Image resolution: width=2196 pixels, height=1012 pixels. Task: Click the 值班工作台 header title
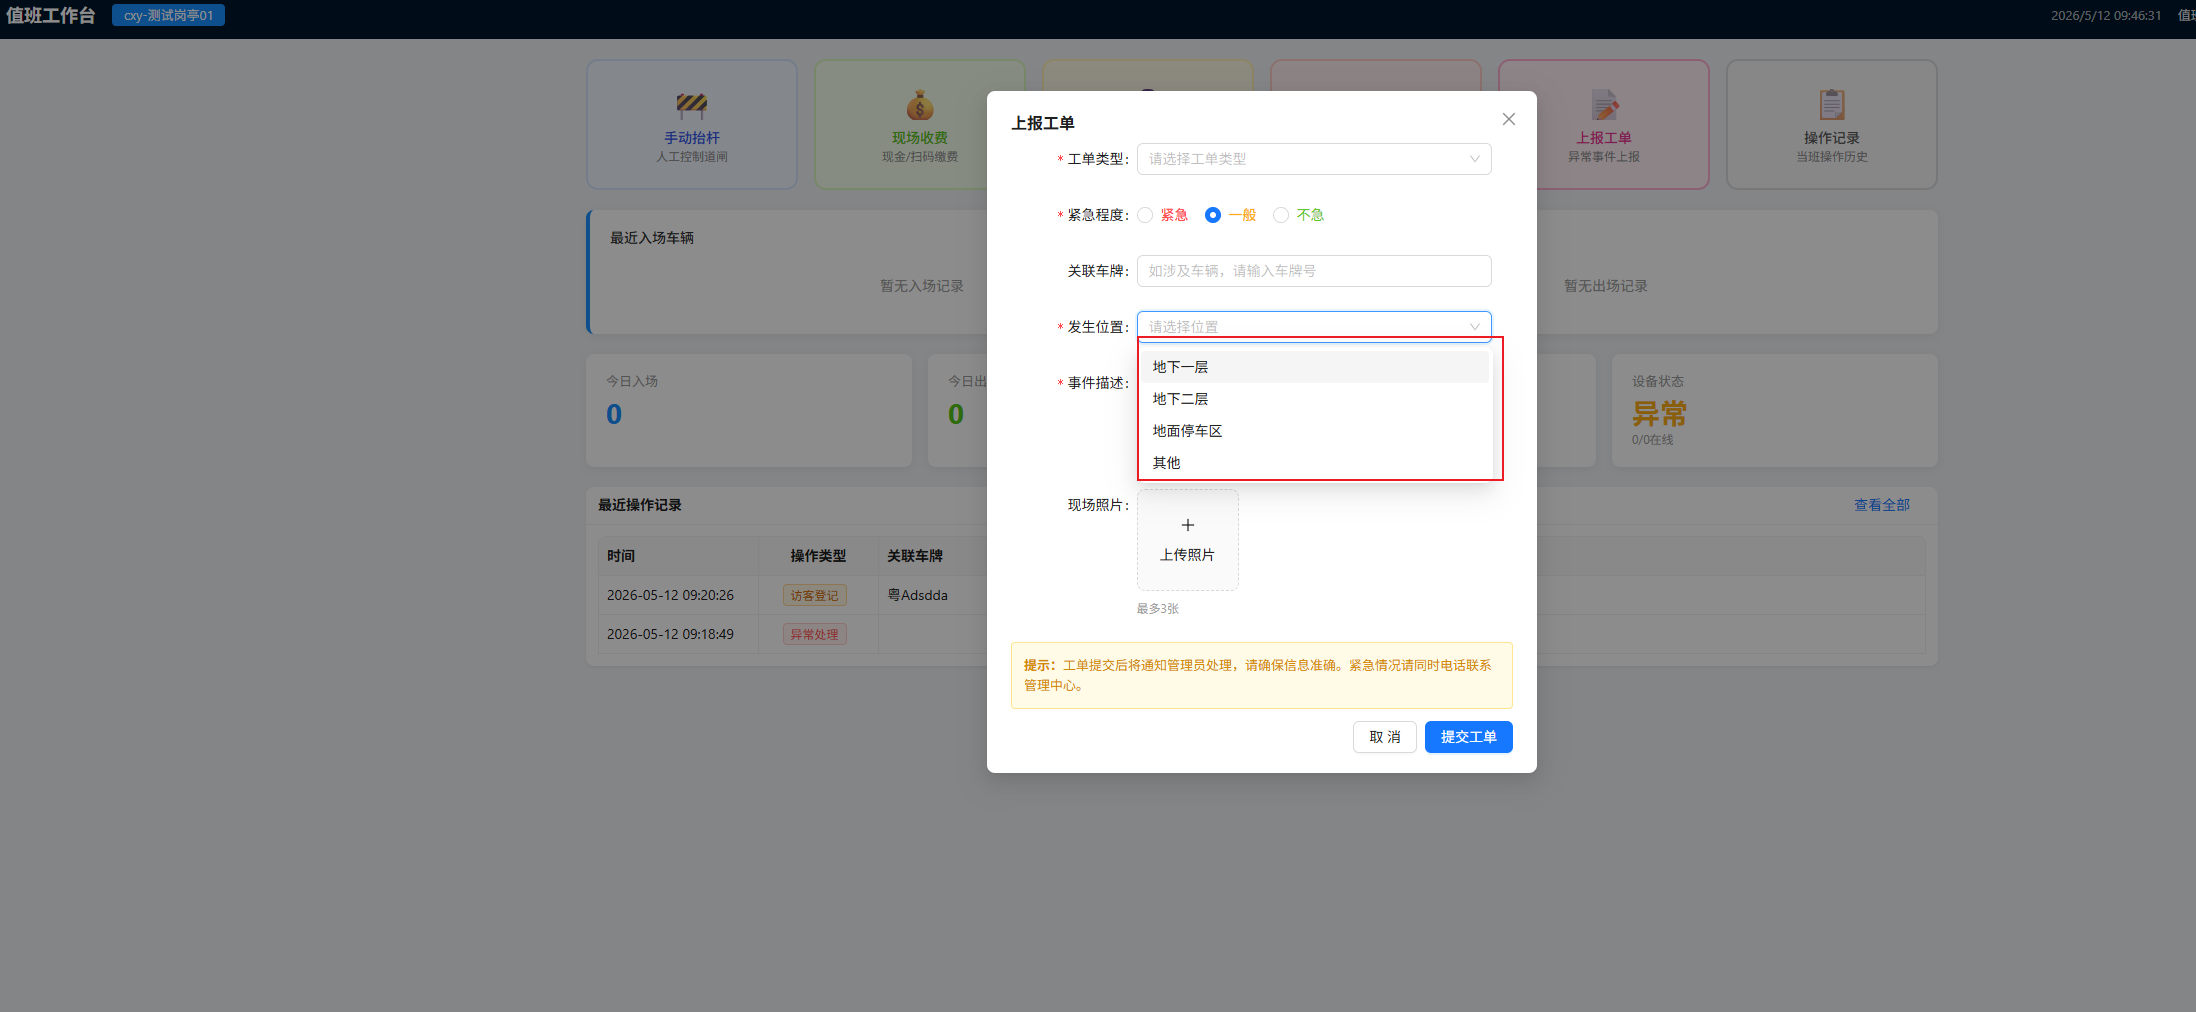click(x=51, y=15)
